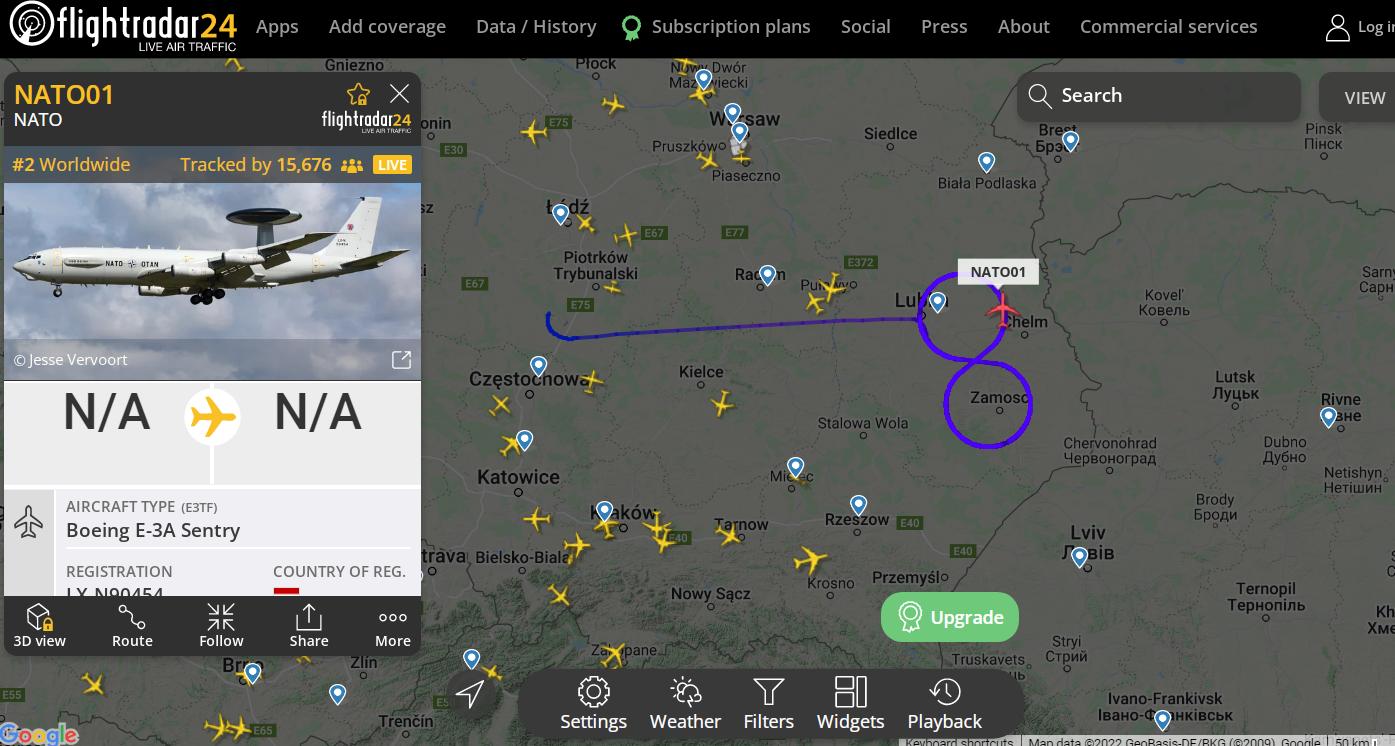
Task: Show the Route for NATO01
Action: coord(132,626)
